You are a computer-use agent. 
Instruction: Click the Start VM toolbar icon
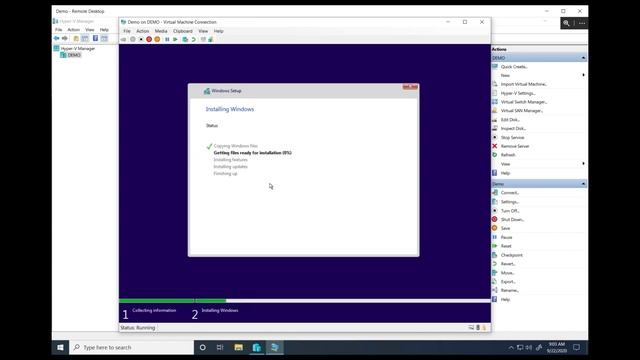[x=133, y=40]
